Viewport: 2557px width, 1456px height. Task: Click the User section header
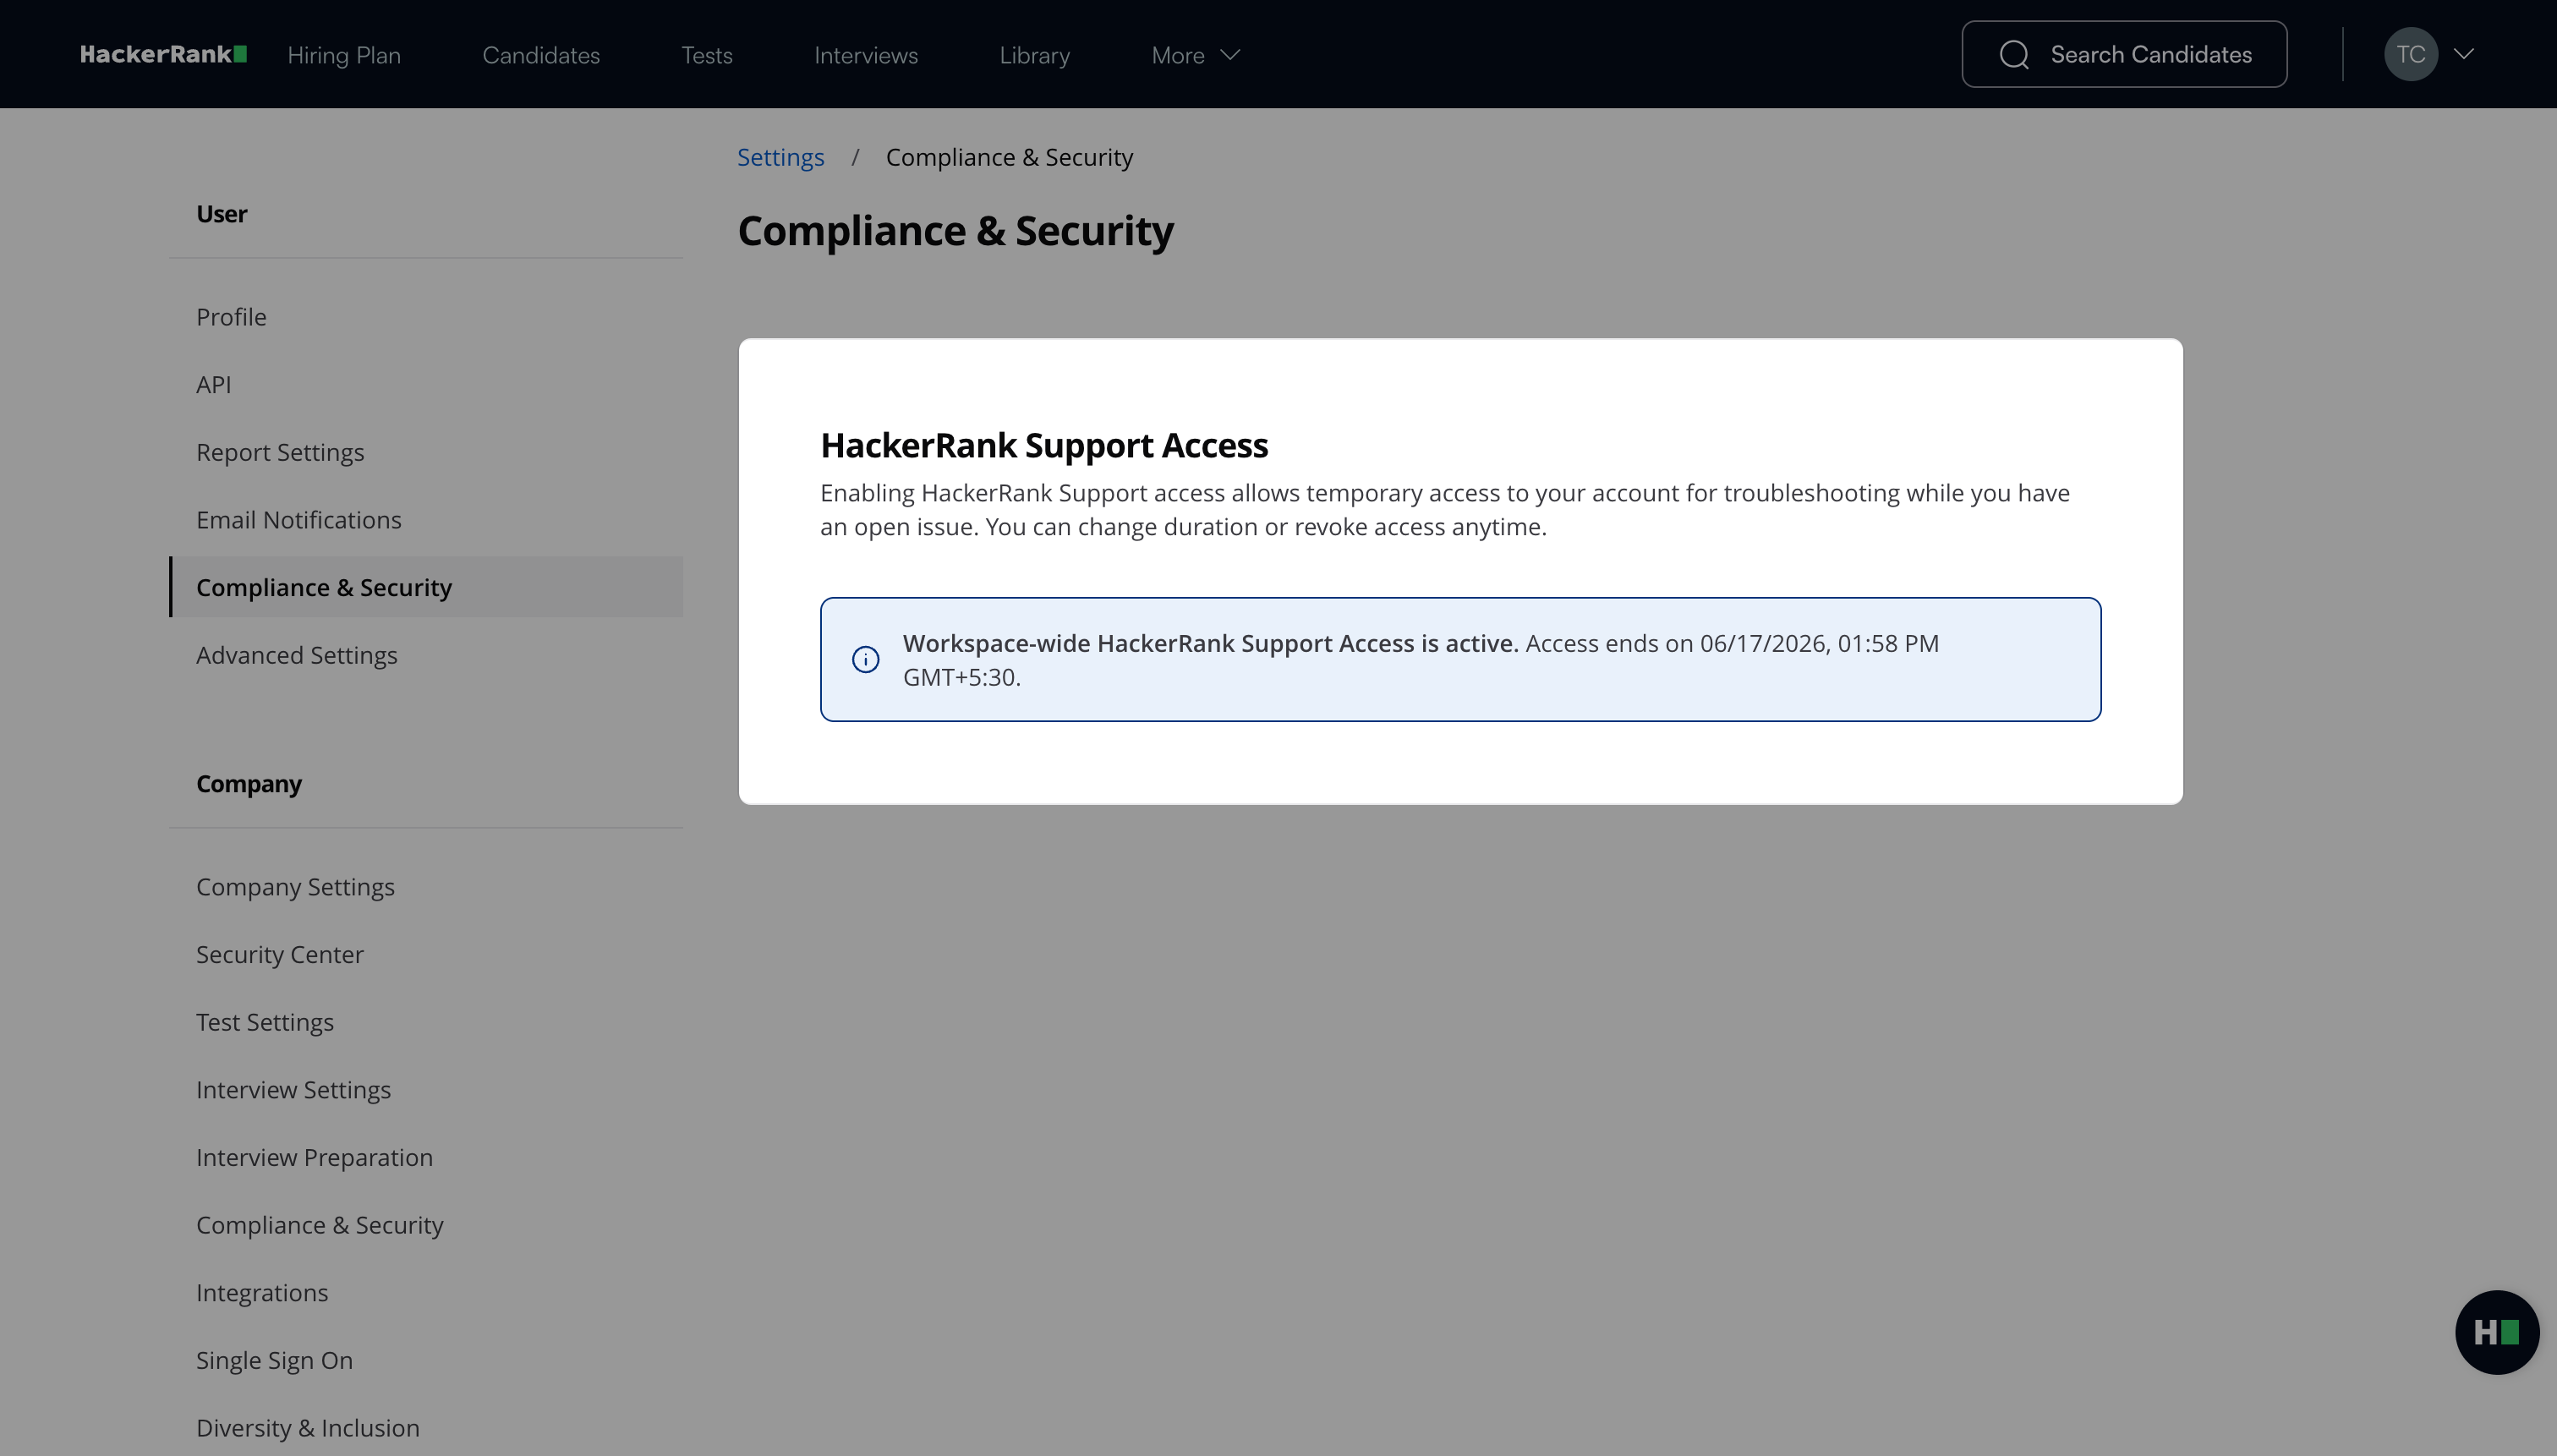pos(221,214)
